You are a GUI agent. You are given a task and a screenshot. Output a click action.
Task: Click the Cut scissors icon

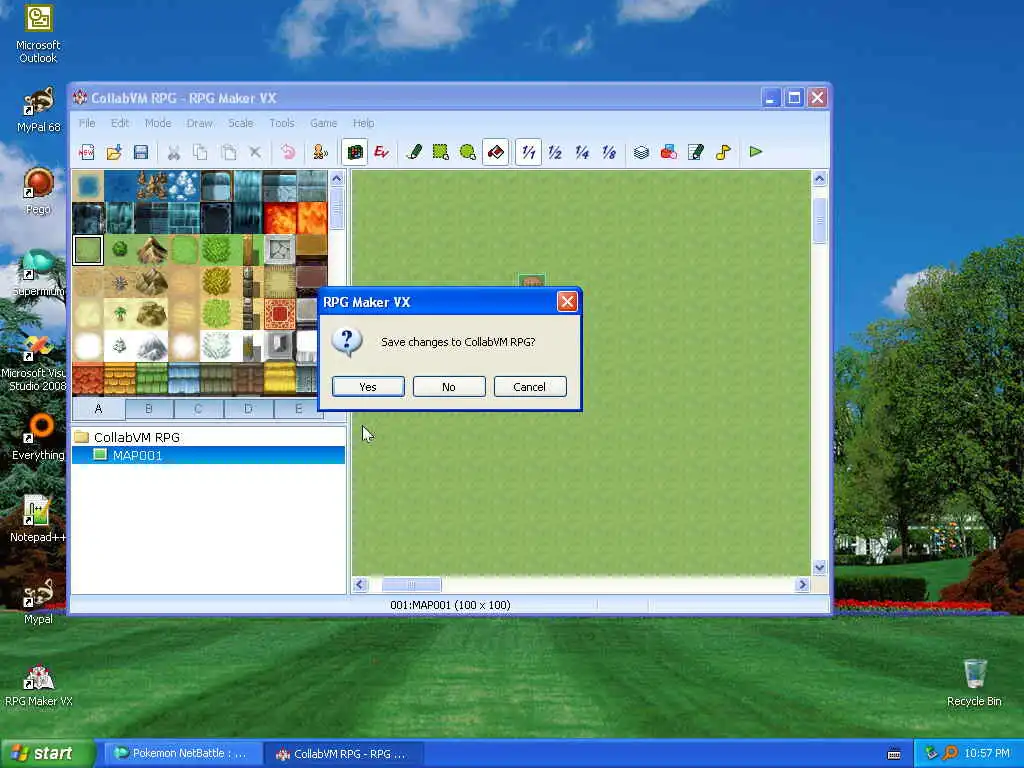(174, 152)
